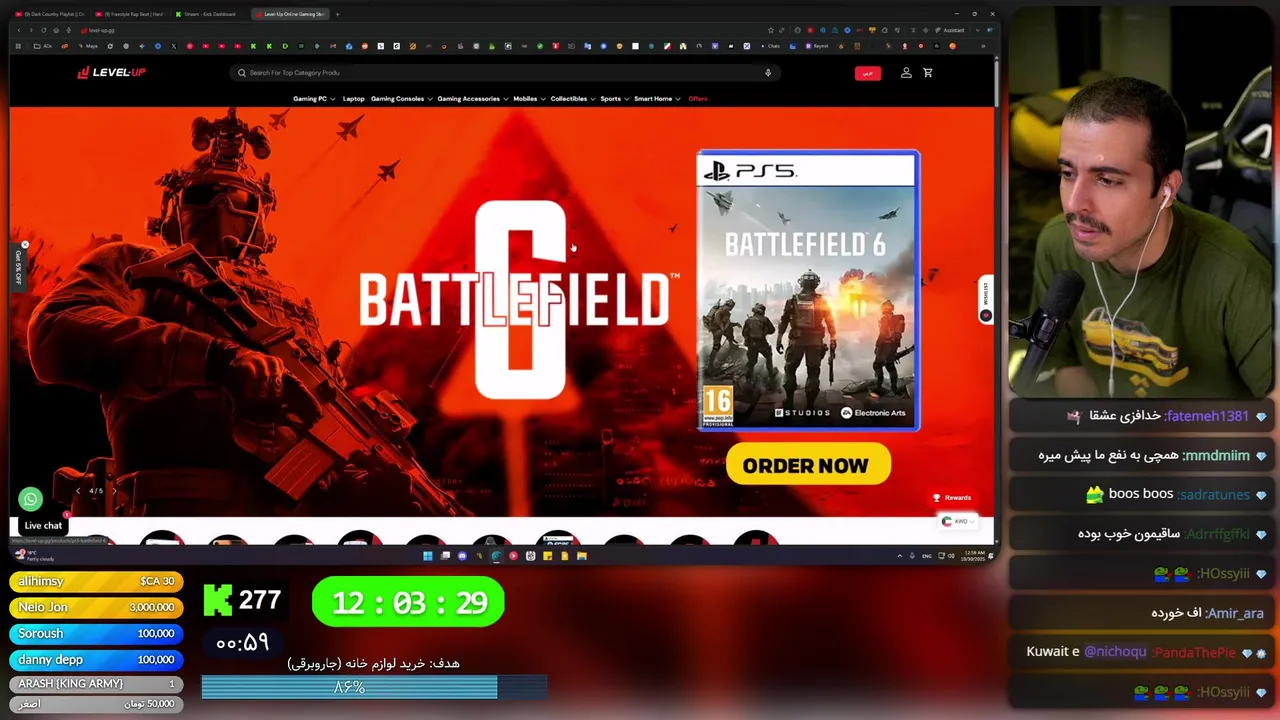Viewport: 1280px width, 720px height.
Task: Show hidden system tray icons
Action: [x=899, y=556]
